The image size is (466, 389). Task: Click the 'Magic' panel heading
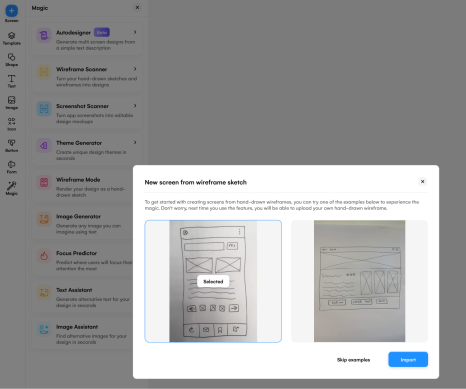tap(40, 8)
